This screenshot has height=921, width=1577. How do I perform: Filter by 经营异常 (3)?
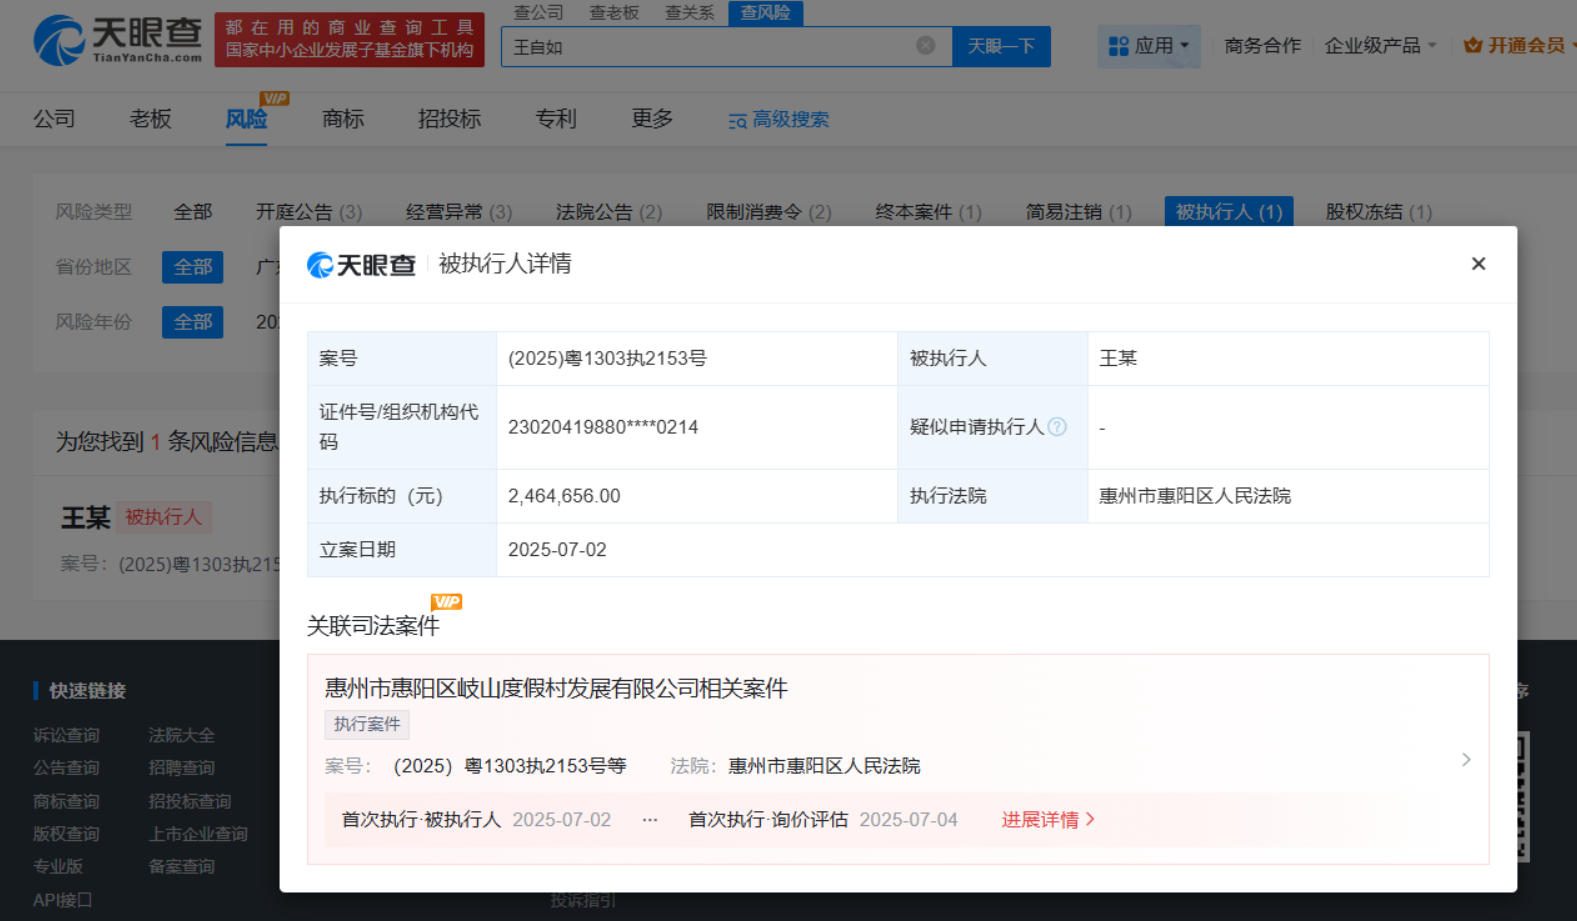tap(459, 212)
